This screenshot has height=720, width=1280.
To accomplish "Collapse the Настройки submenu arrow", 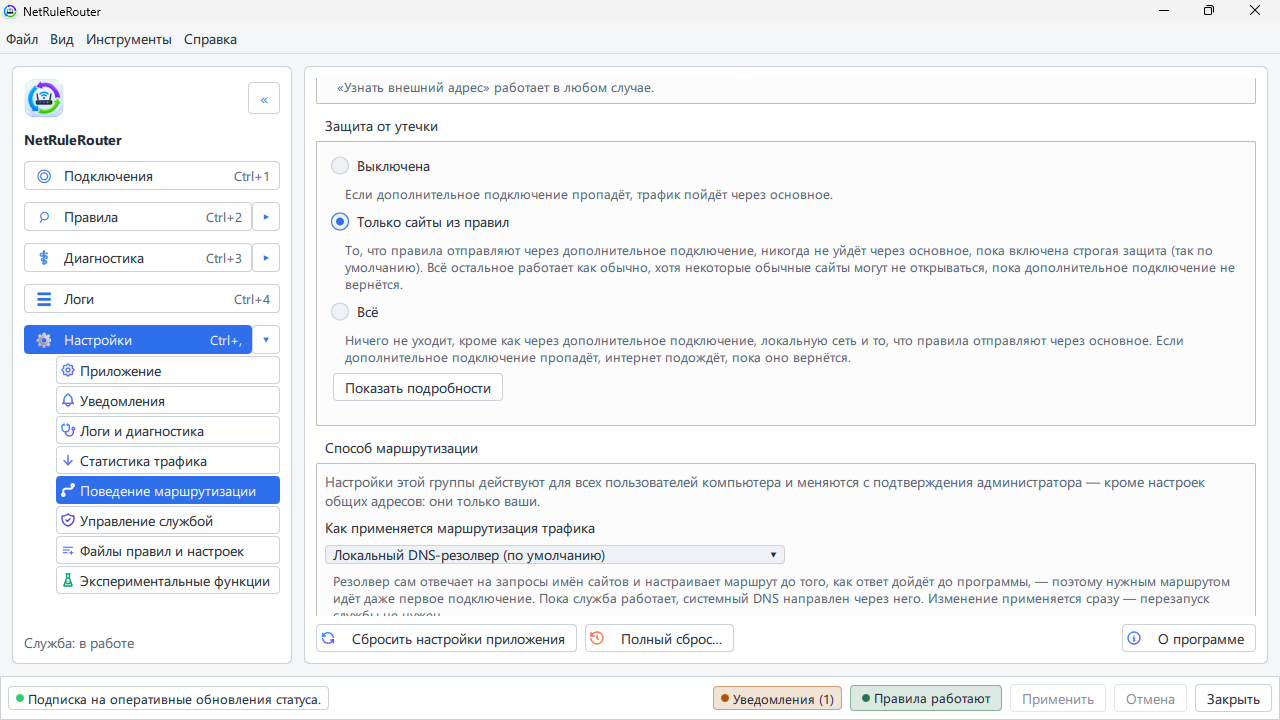I will (x=266, y=340).
